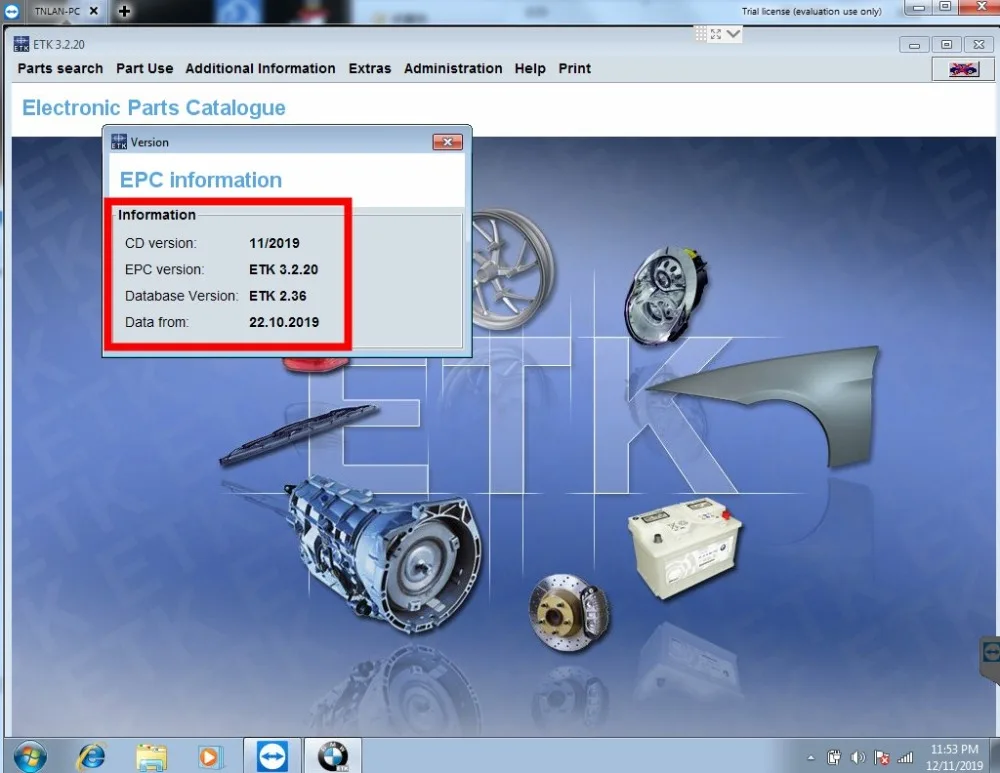This screenshot has height=773, width=1000.
Task: Open the Additional Information menu
Action: (x=260, y=68)
